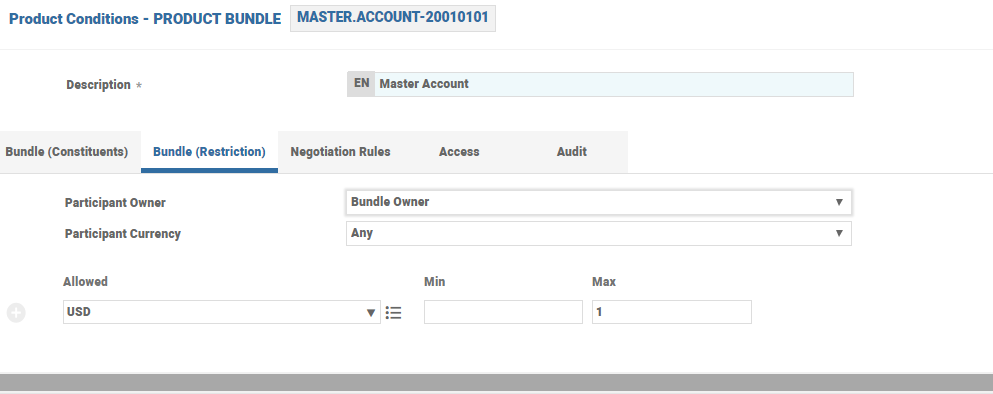Click into the Master Account description field
This screenshot has width=993, height=394.
click(614, 84)
